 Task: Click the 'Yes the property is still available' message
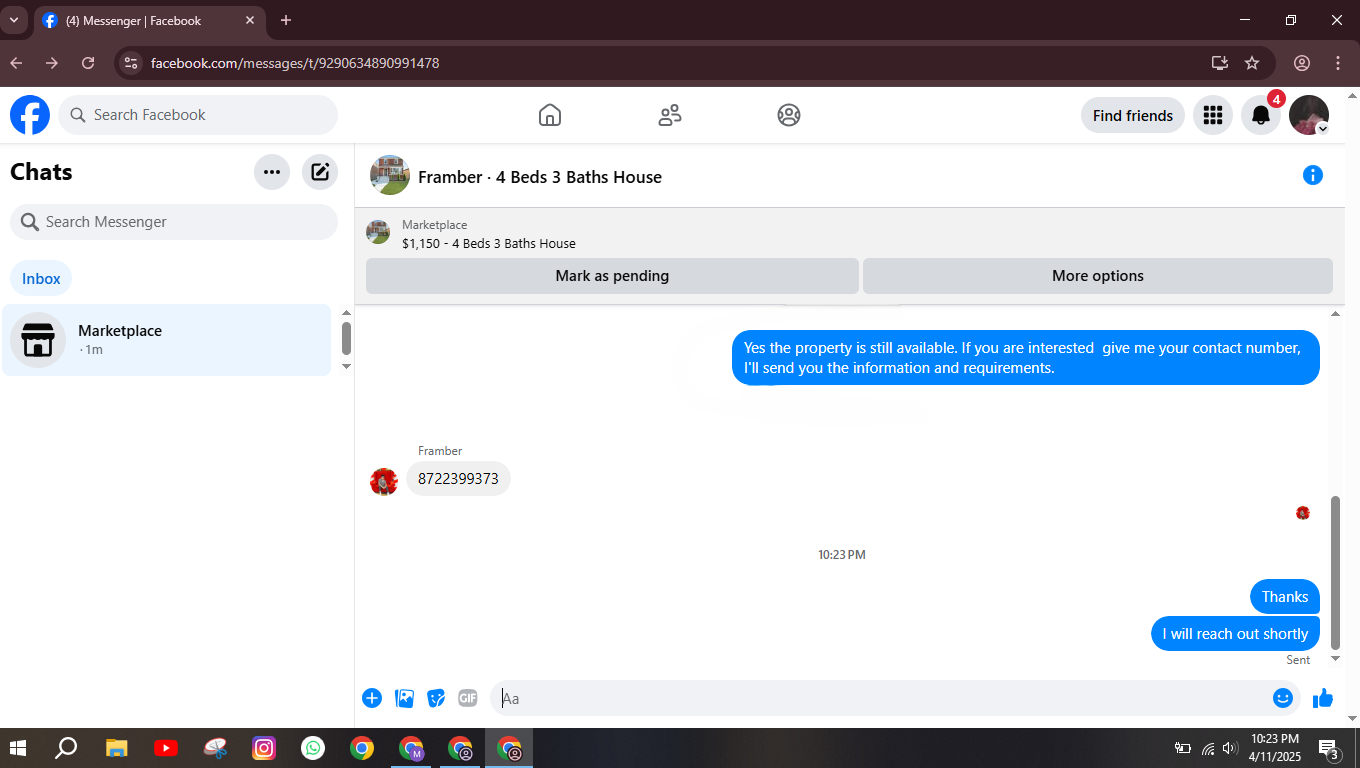[x=1026, y=358]
